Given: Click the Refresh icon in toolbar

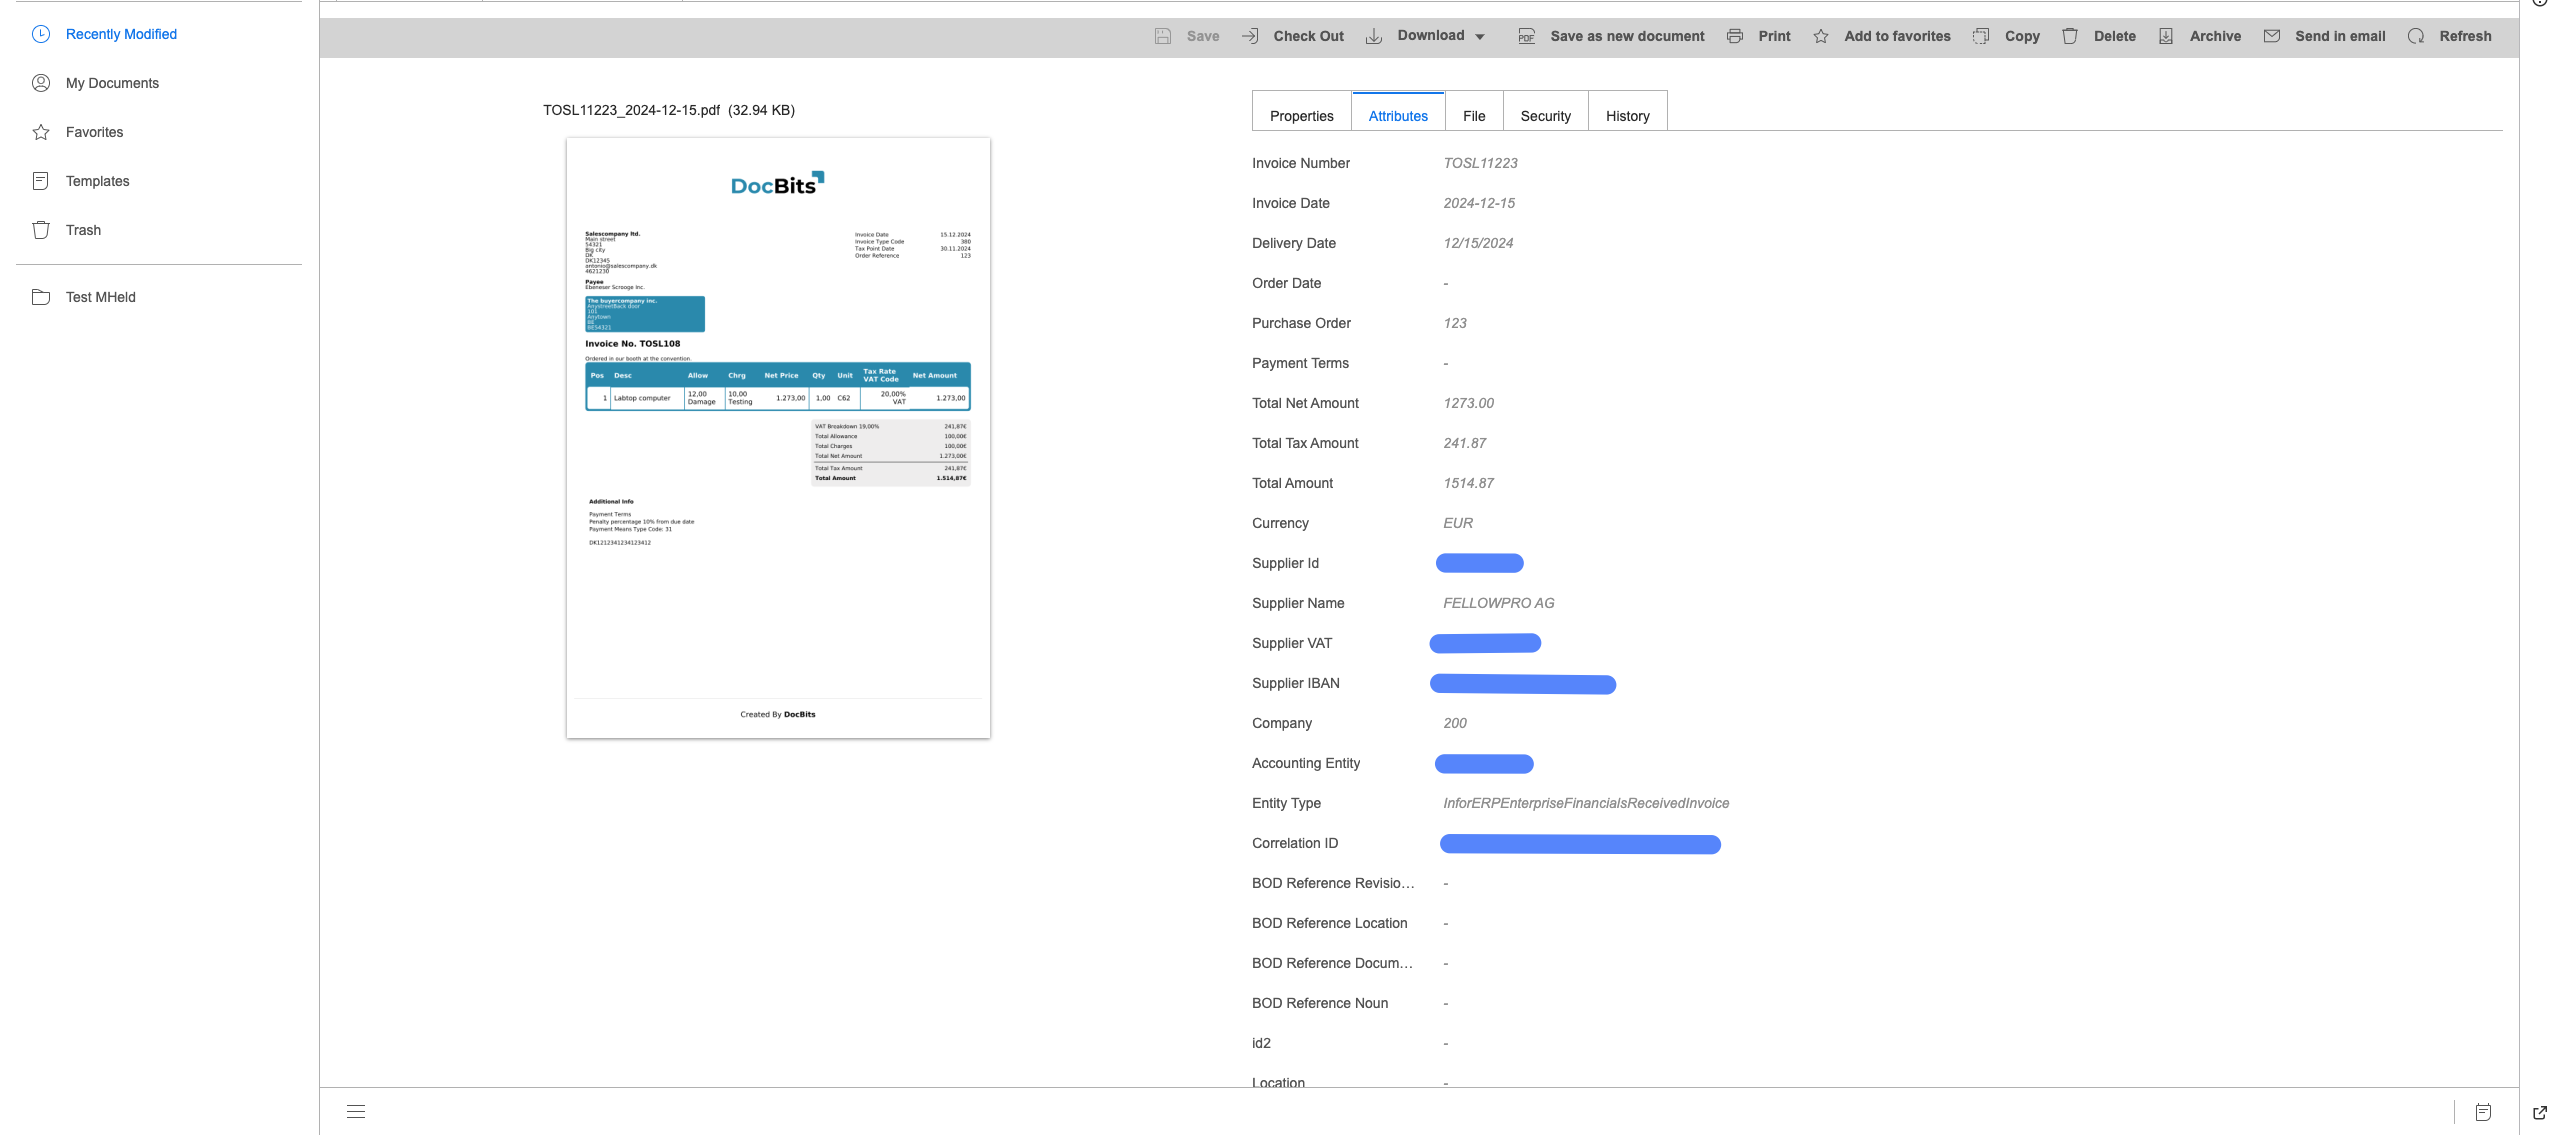Looking at the screenshot, I should click(2416, 36).
